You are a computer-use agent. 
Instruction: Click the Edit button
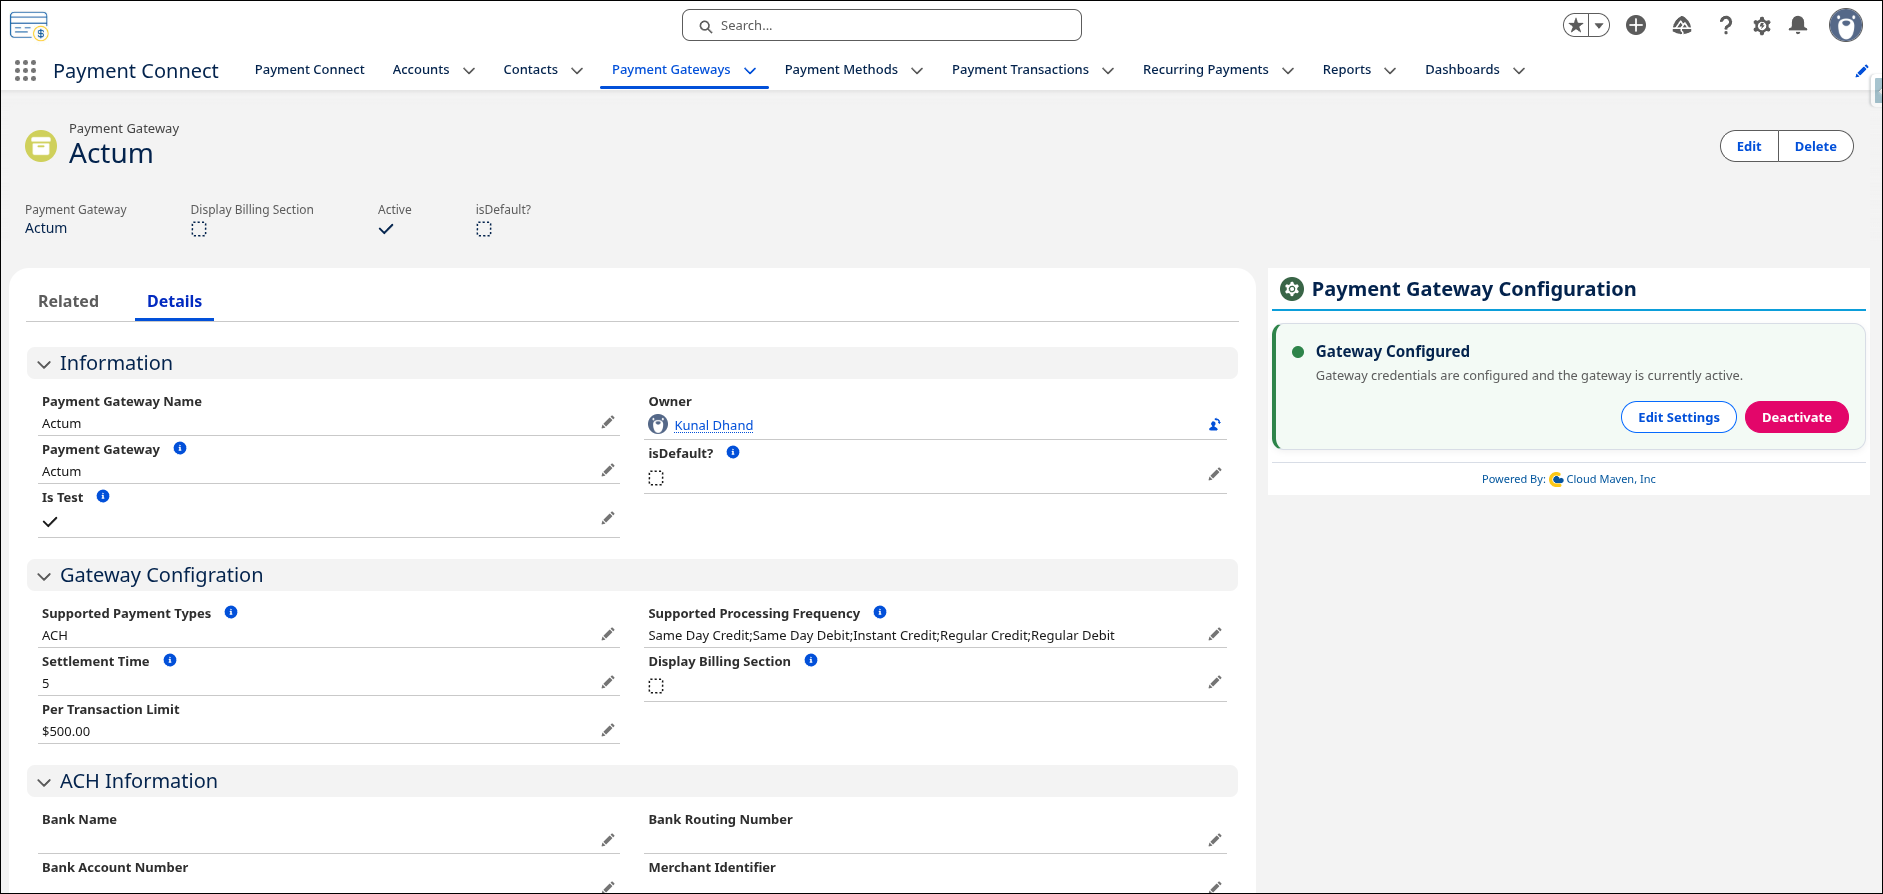(1749, 146)
